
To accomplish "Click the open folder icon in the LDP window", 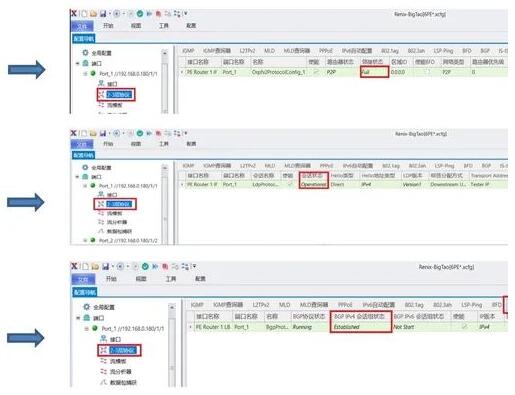I will click(93, 133).
